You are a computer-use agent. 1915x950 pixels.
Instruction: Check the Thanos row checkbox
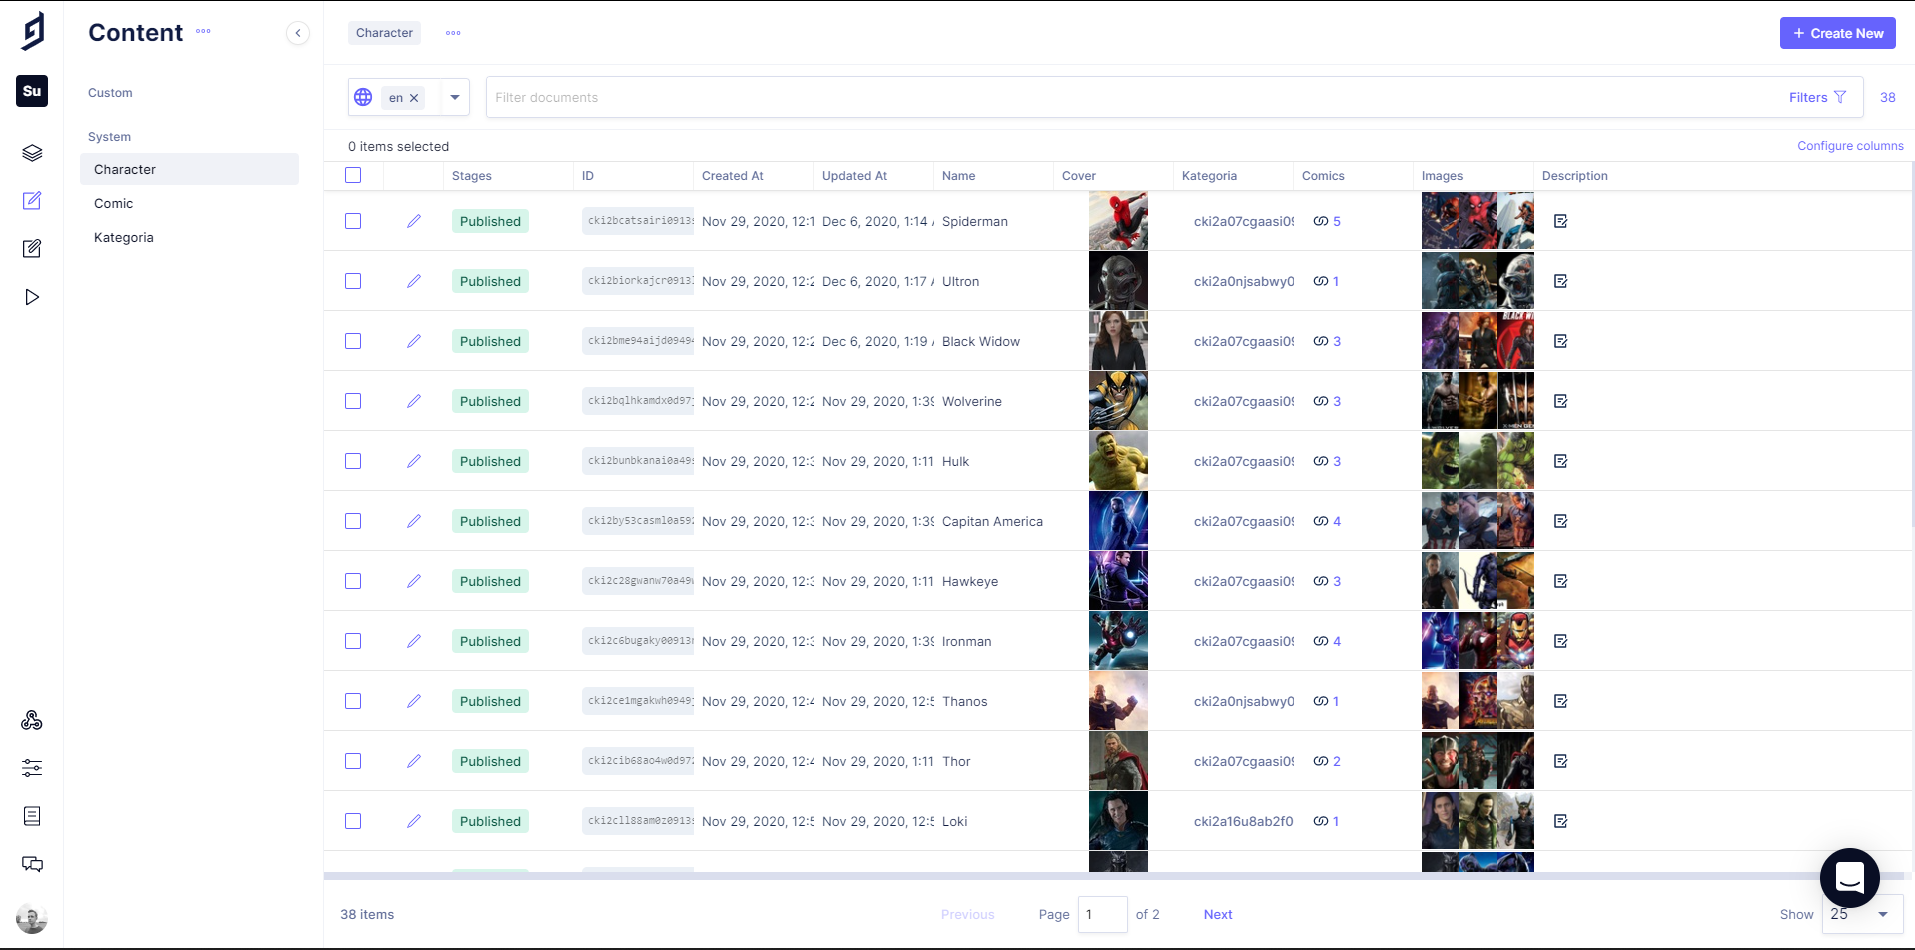click(352, 701)
